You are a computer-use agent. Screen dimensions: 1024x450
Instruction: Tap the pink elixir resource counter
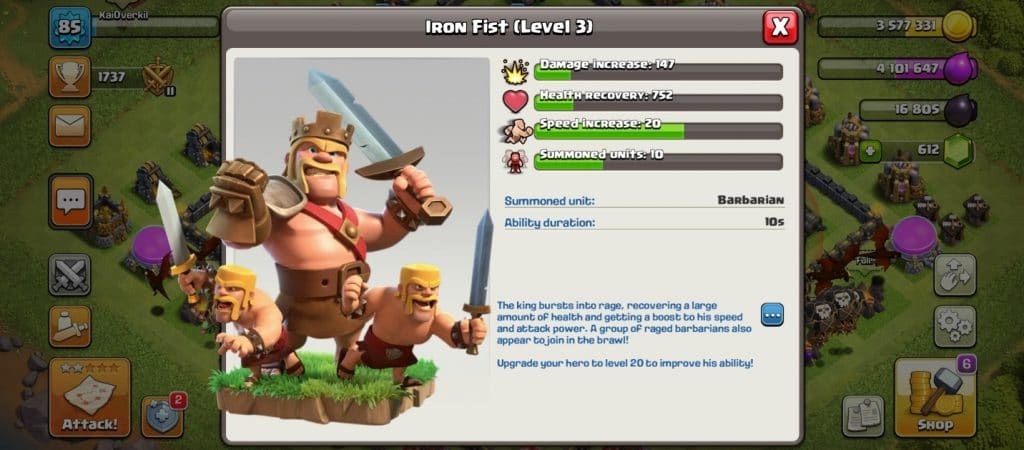(x=897, y=68)
